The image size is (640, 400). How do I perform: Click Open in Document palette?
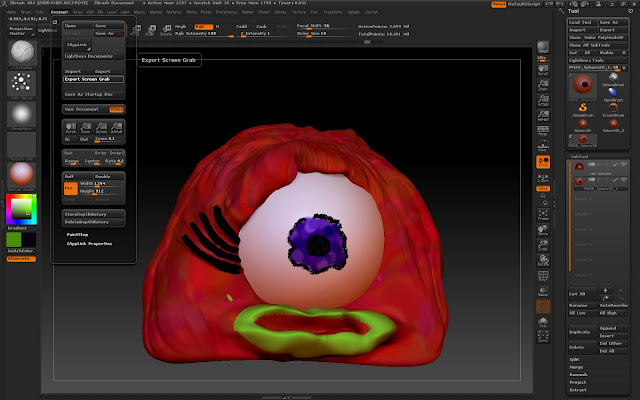tap(78, 26)
